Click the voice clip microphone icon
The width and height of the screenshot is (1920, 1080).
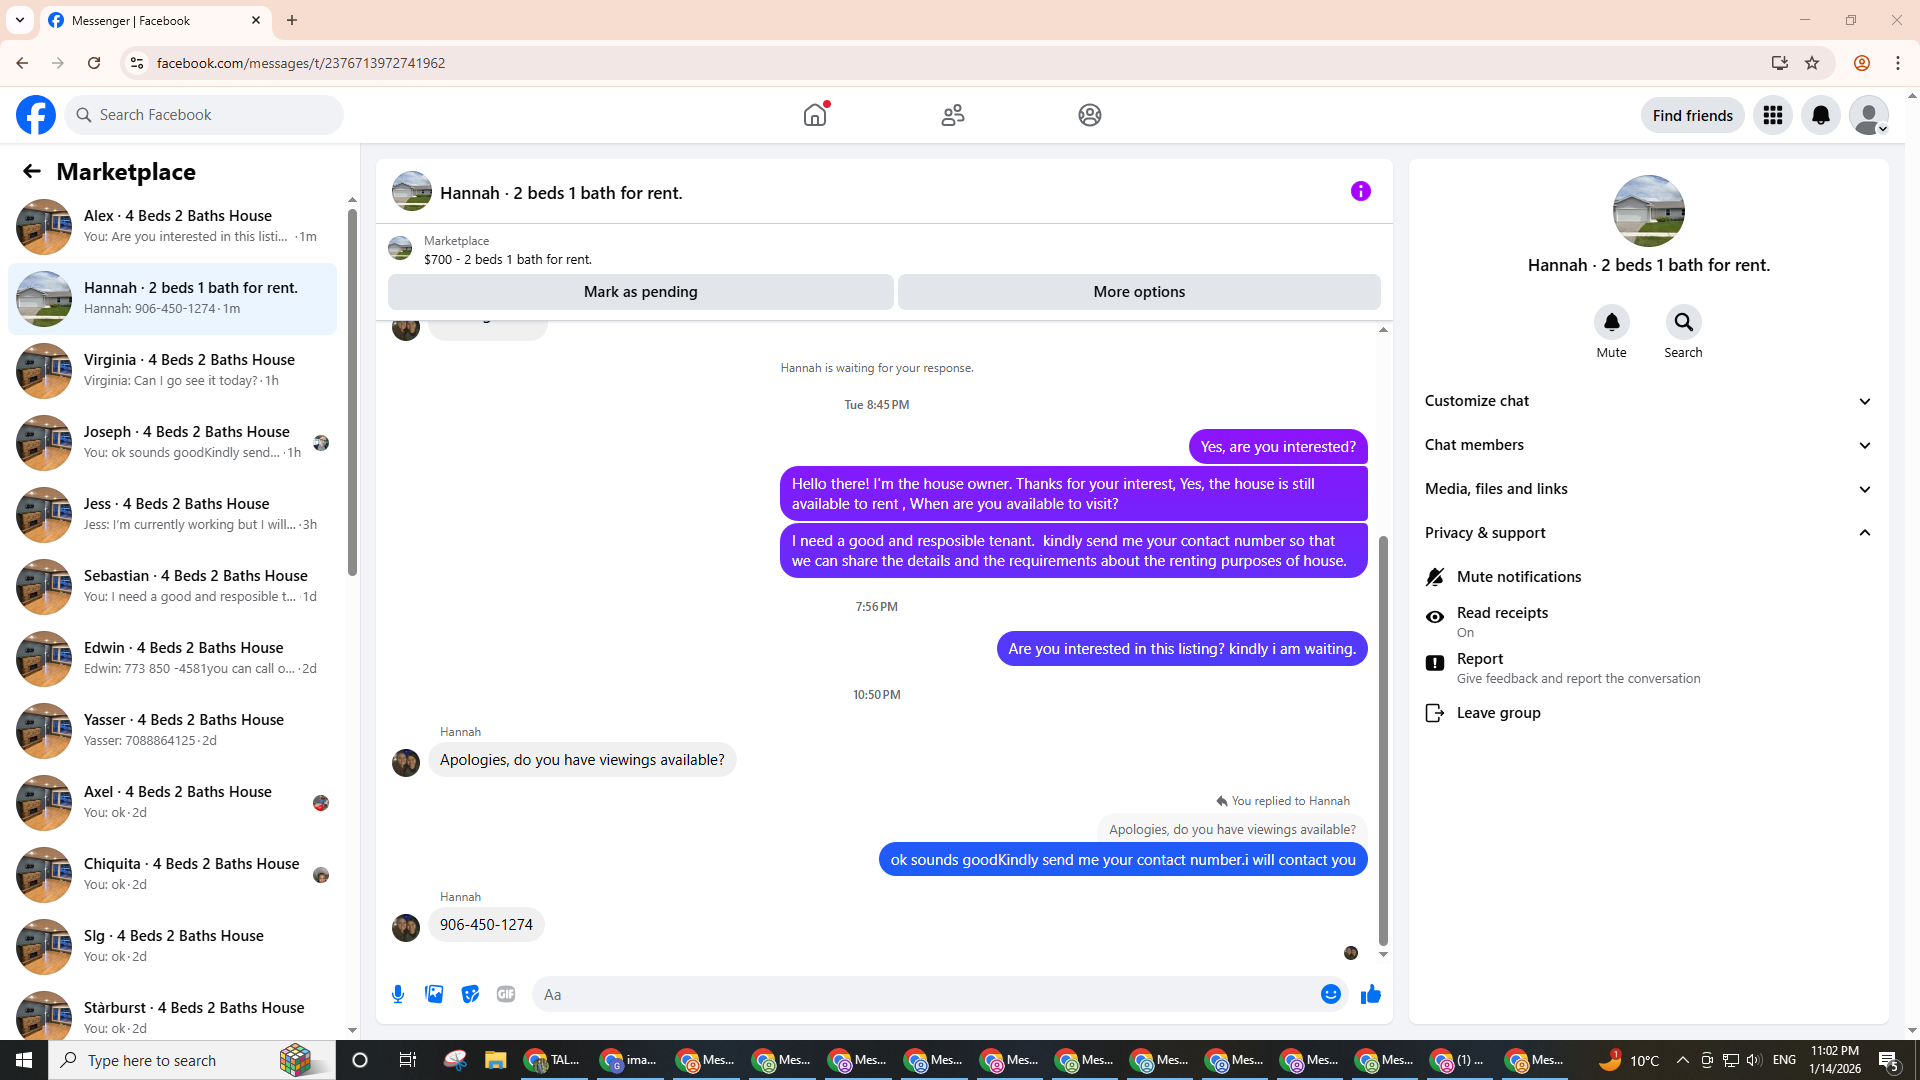[398, 994]
